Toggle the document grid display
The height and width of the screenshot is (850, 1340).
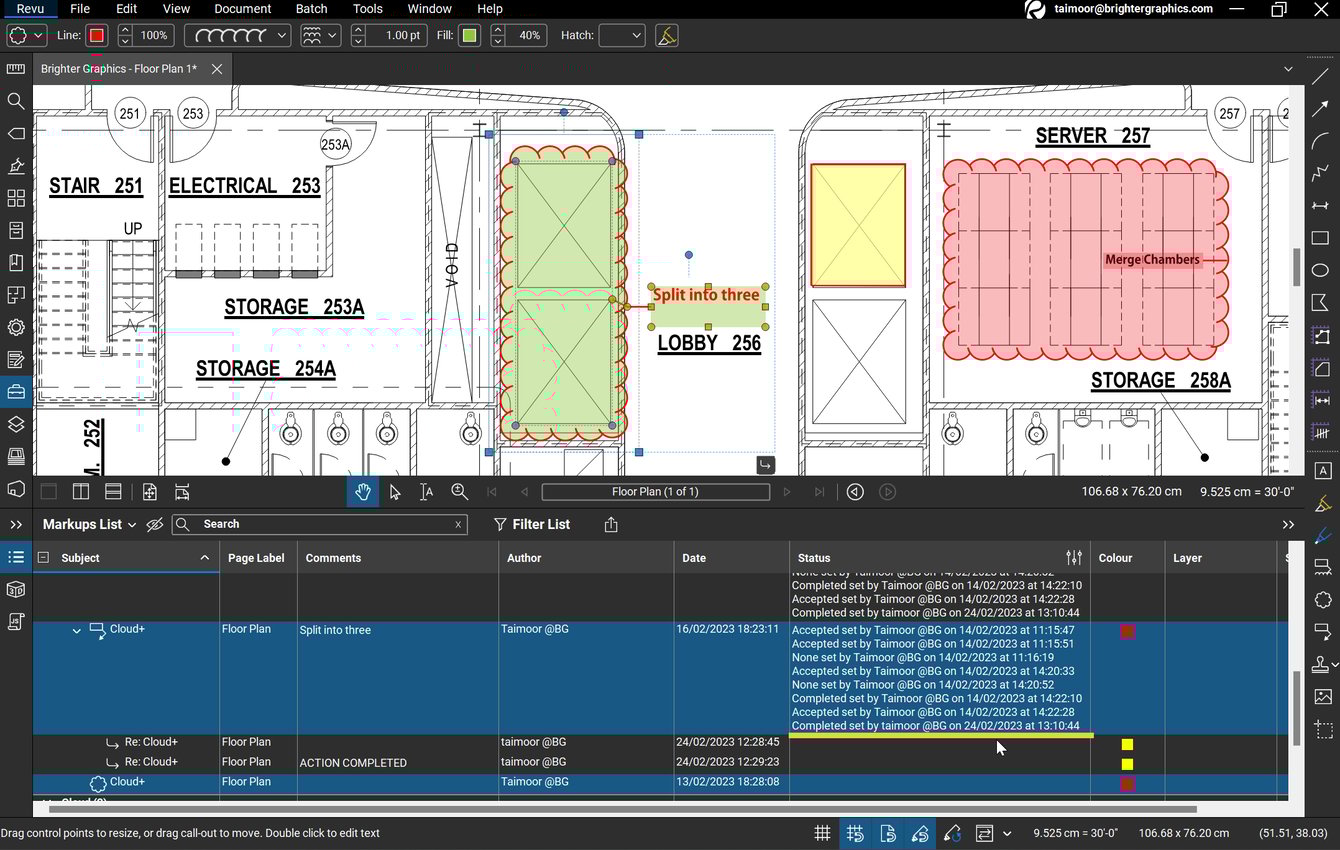[822, 833]
